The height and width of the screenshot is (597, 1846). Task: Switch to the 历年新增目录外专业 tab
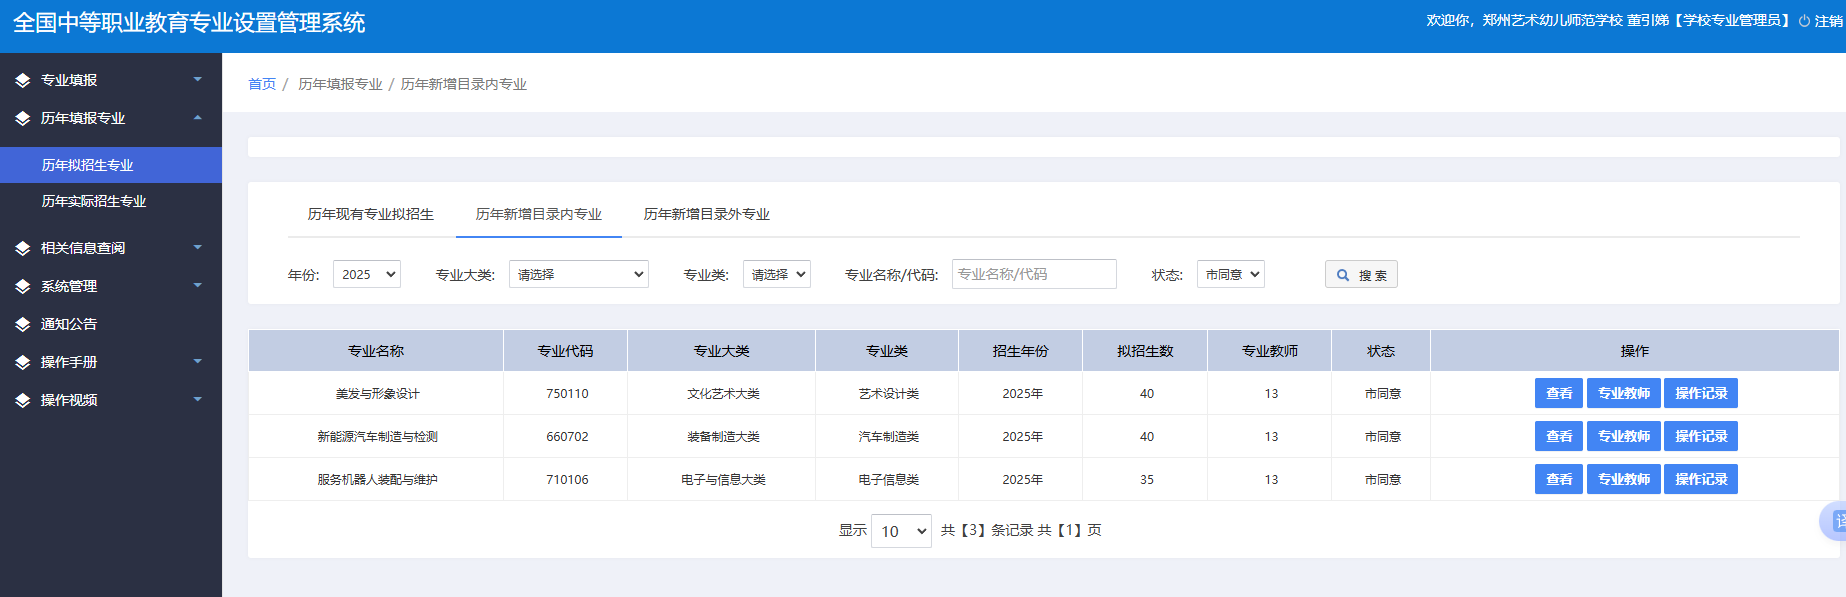pos(706,214)
